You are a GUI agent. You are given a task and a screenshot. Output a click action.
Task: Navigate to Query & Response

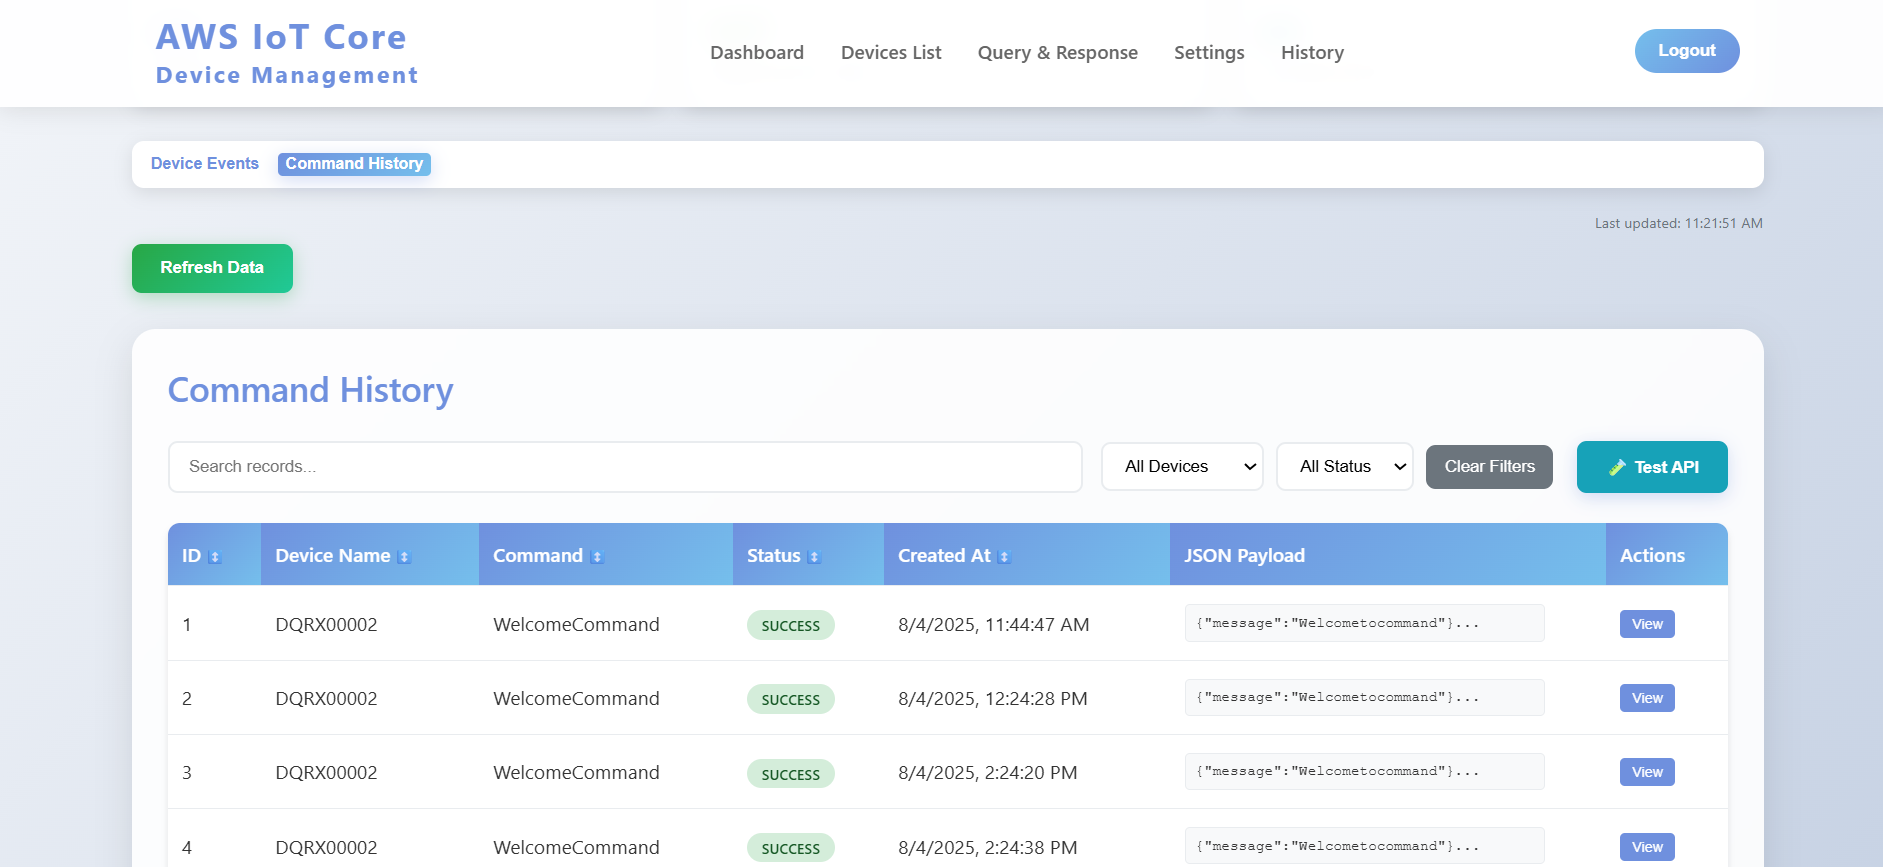(1057, 53)
